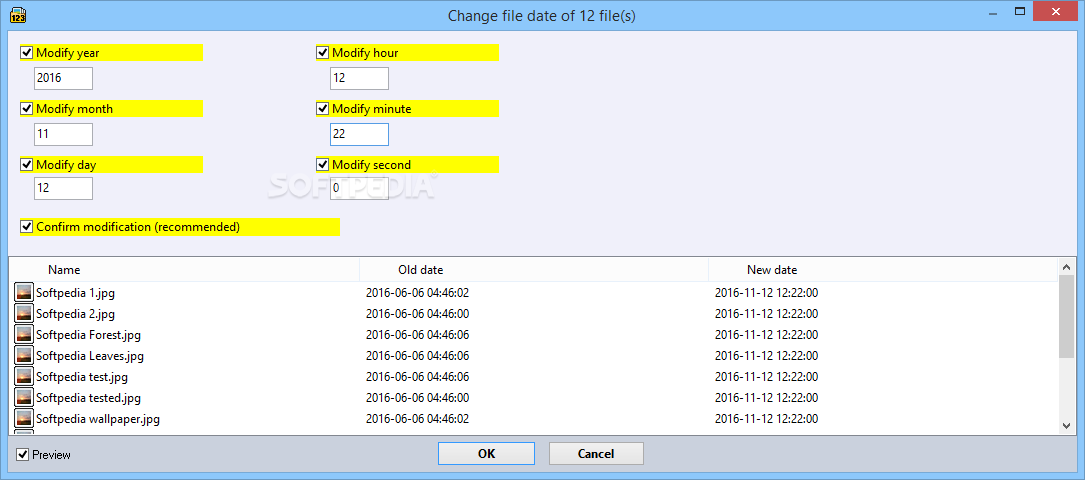This screenshot has width=1085, height=480.
Task: Maximize the Change file date window
Action: click(1019, 11)
